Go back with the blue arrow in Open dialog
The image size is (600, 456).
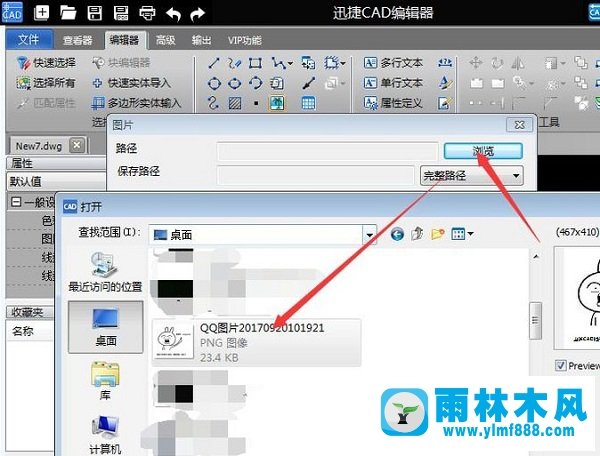tap(397, 234)
